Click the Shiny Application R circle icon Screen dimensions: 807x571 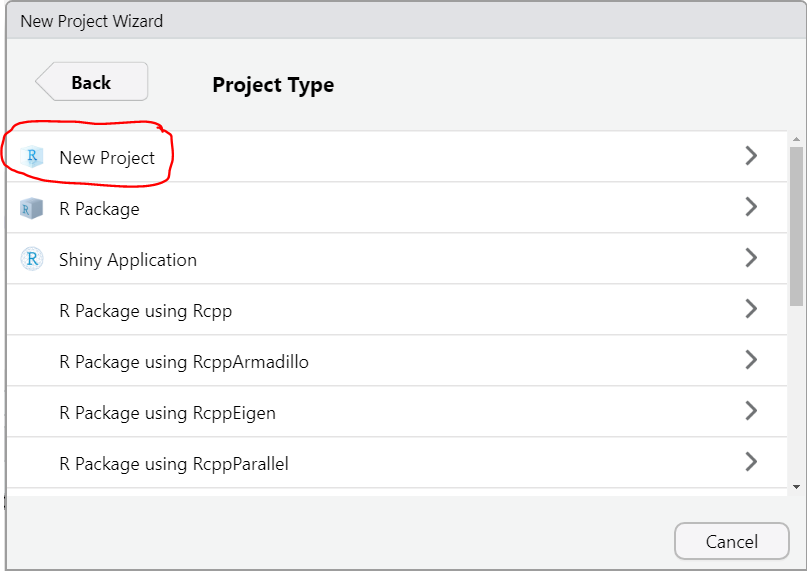point(32,259)
